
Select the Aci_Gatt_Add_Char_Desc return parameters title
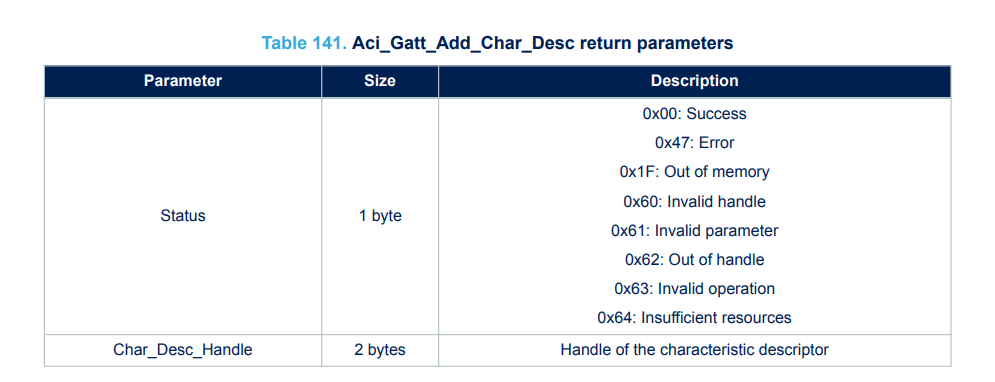(x=543, y=43)
